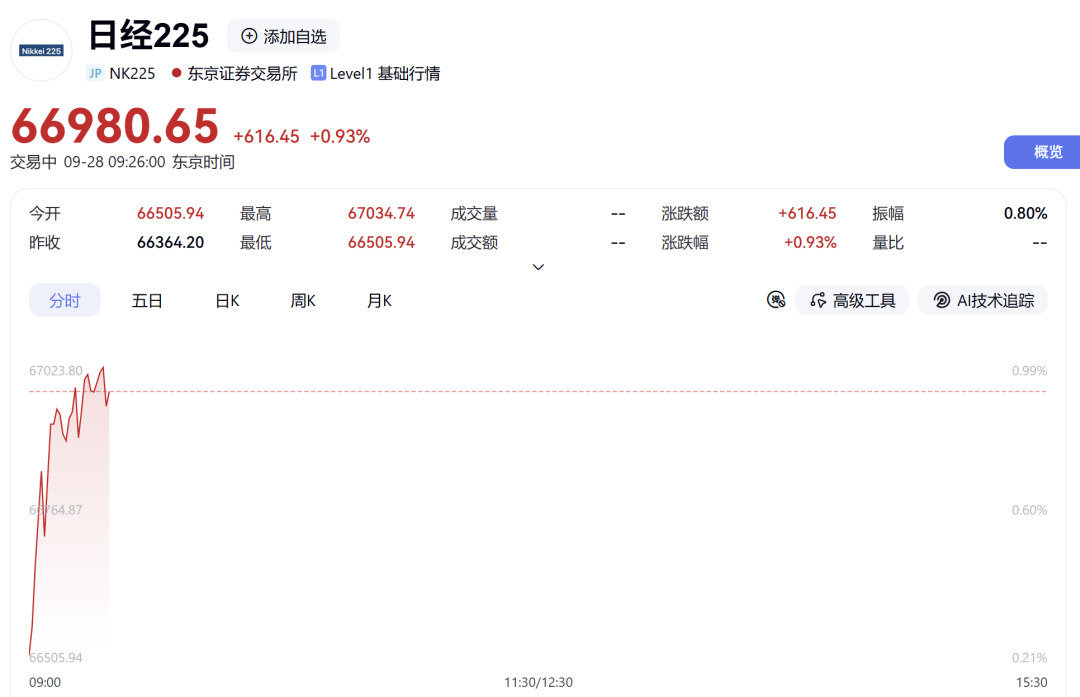Click the 交易中 09-28 09:26:00 timestamp
The image size is (1080, 697).
pos(123,162)
